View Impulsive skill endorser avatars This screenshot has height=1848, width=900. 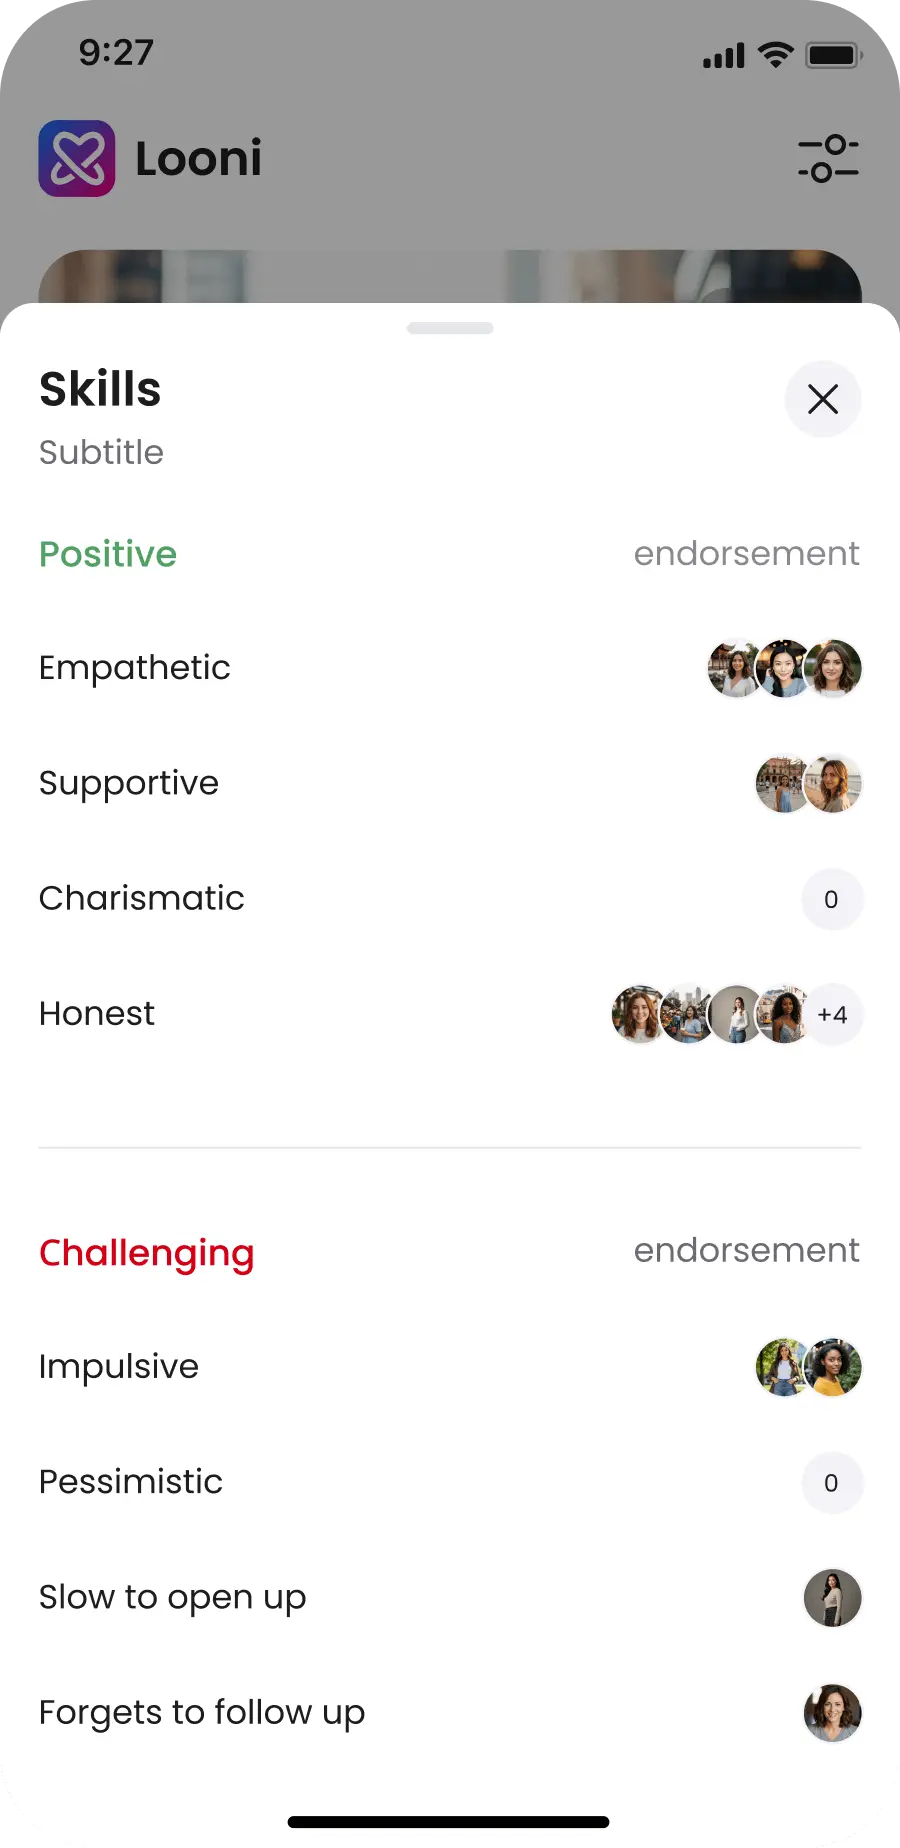pyautogui.click(x=808, y=1367)
